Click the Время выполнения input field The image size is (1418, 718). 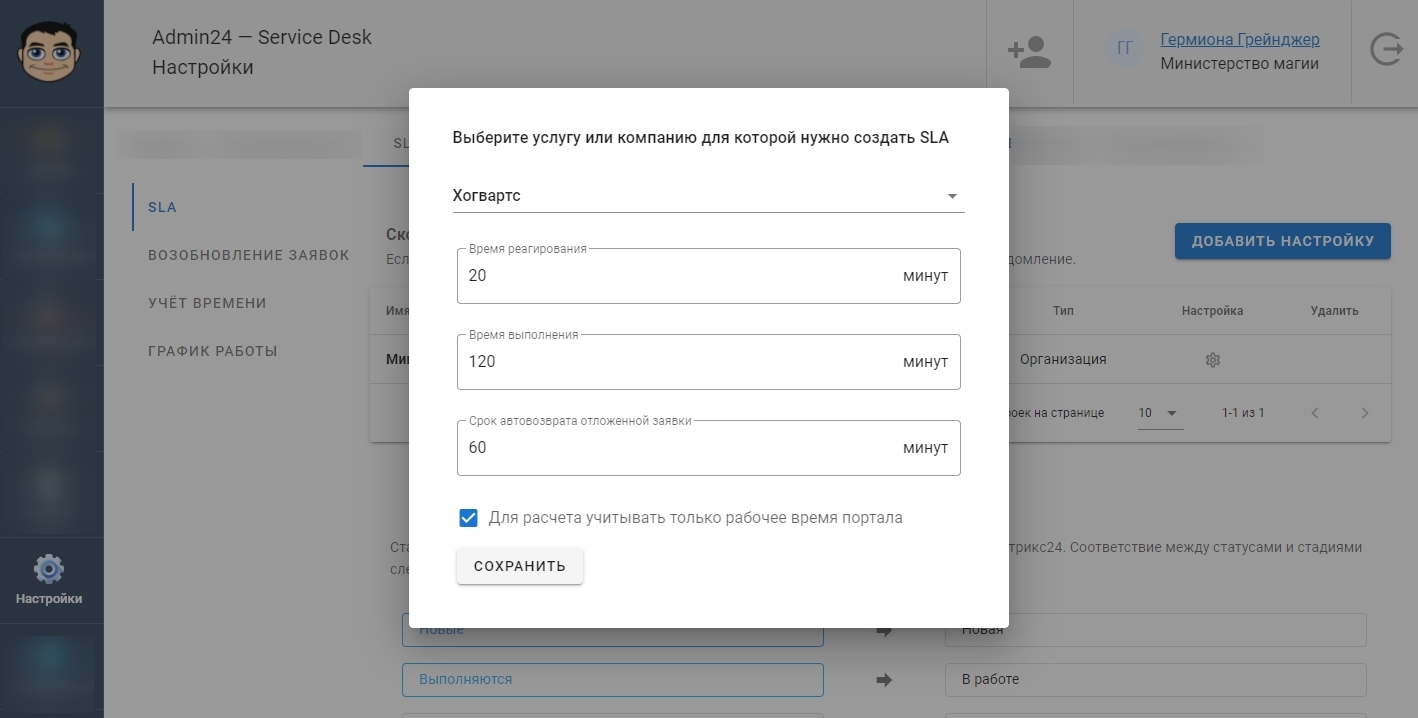(x=708, y=361)
